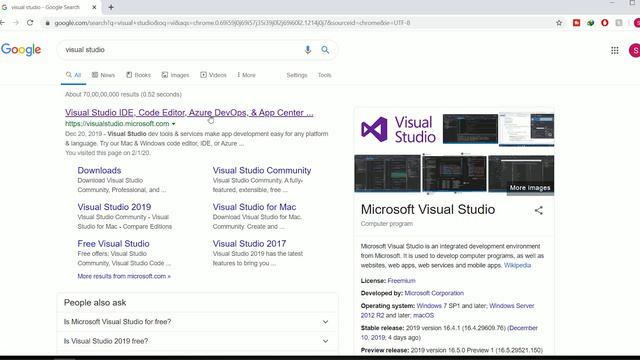This screenshot has height=360, width=640.
Task: Open the Visual Studio 2017 sitelink
Action: (x=249, y=244)
